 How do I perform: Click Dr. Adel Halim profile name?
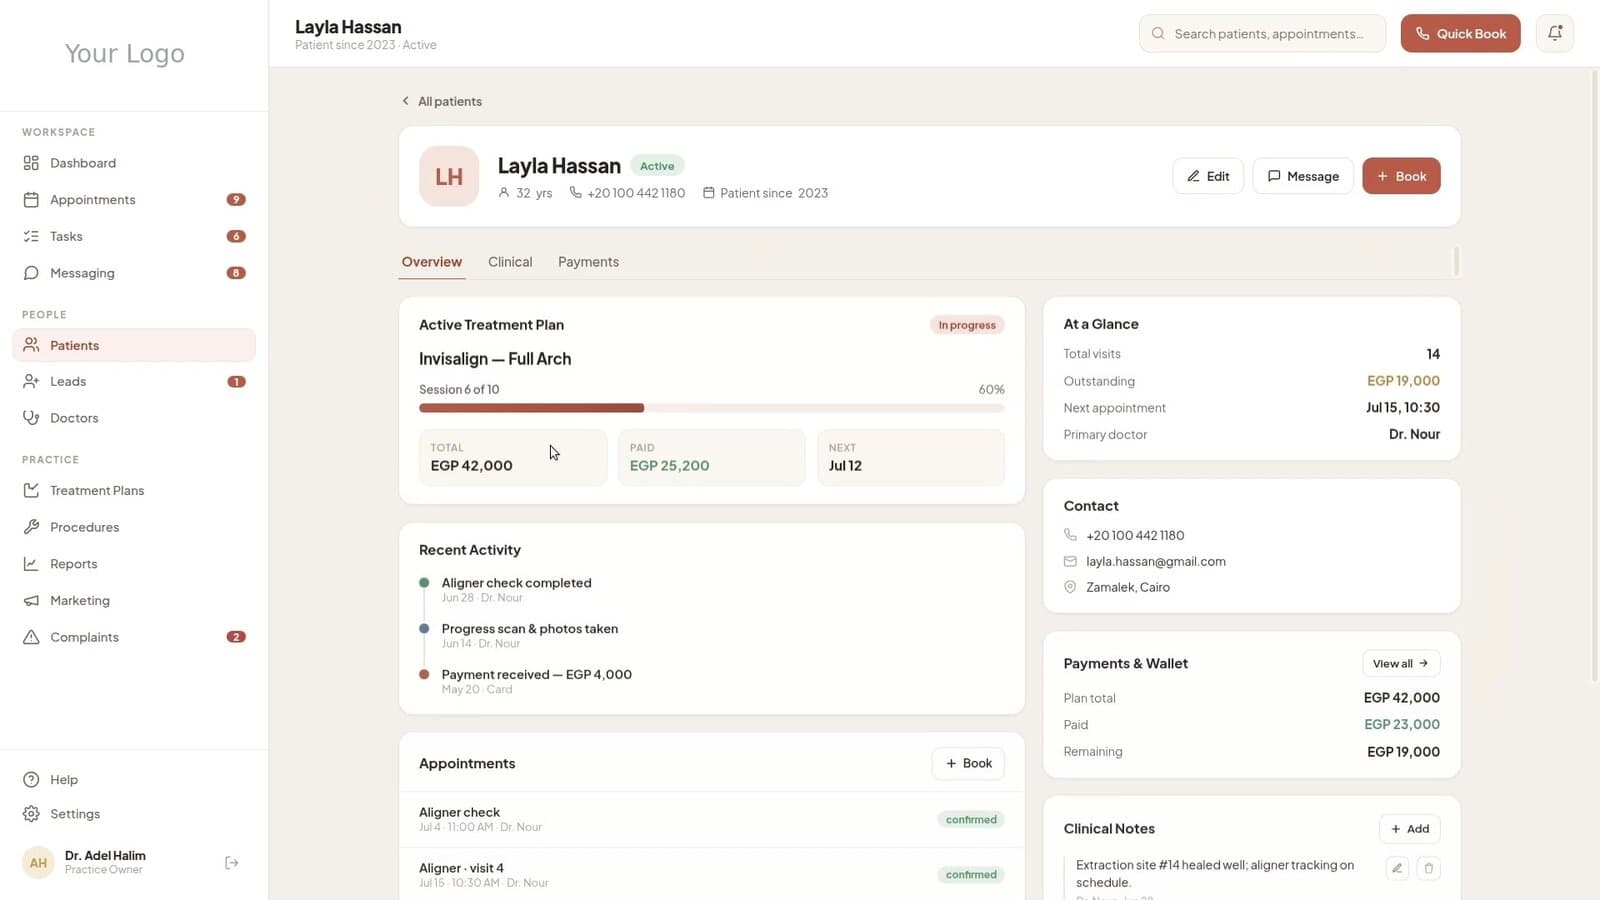tap(105, 856)
